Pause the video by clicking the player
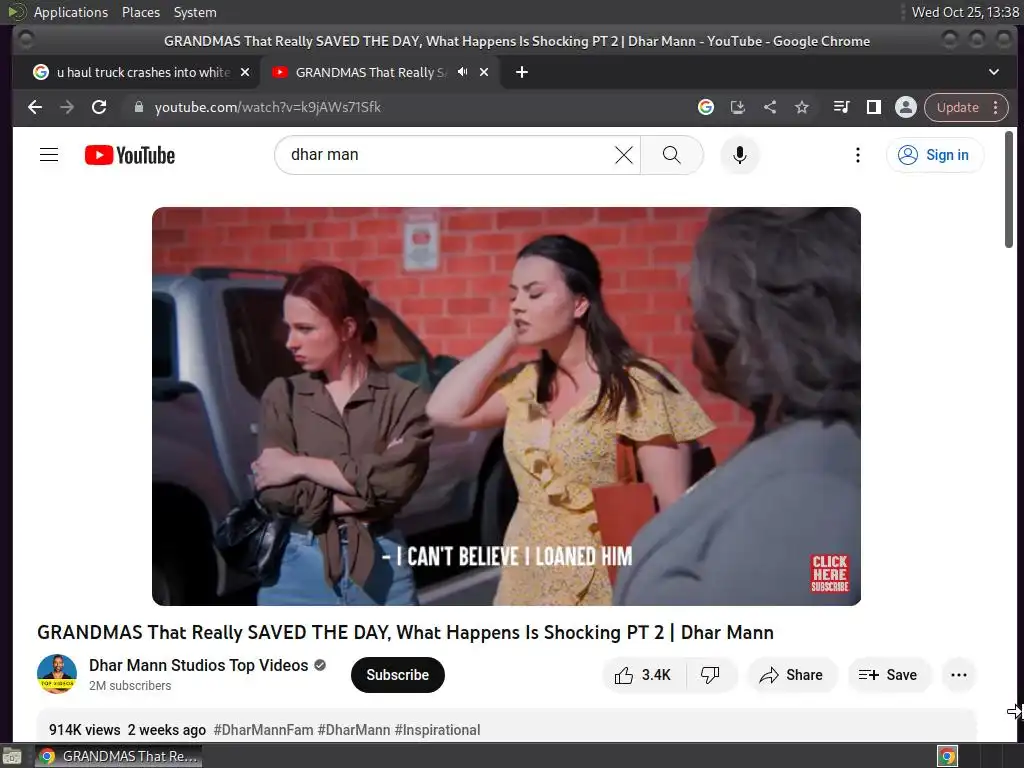The image size is (1024, 768). 506,406
